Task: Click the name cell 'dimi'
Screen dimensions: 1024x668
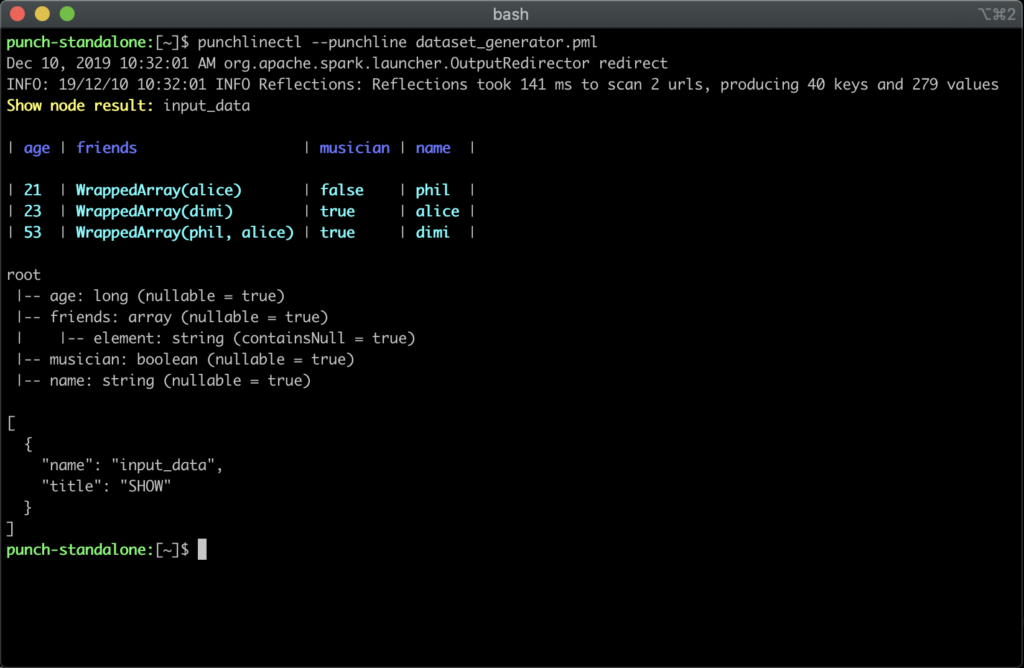Action: click(x=433, y=232)
